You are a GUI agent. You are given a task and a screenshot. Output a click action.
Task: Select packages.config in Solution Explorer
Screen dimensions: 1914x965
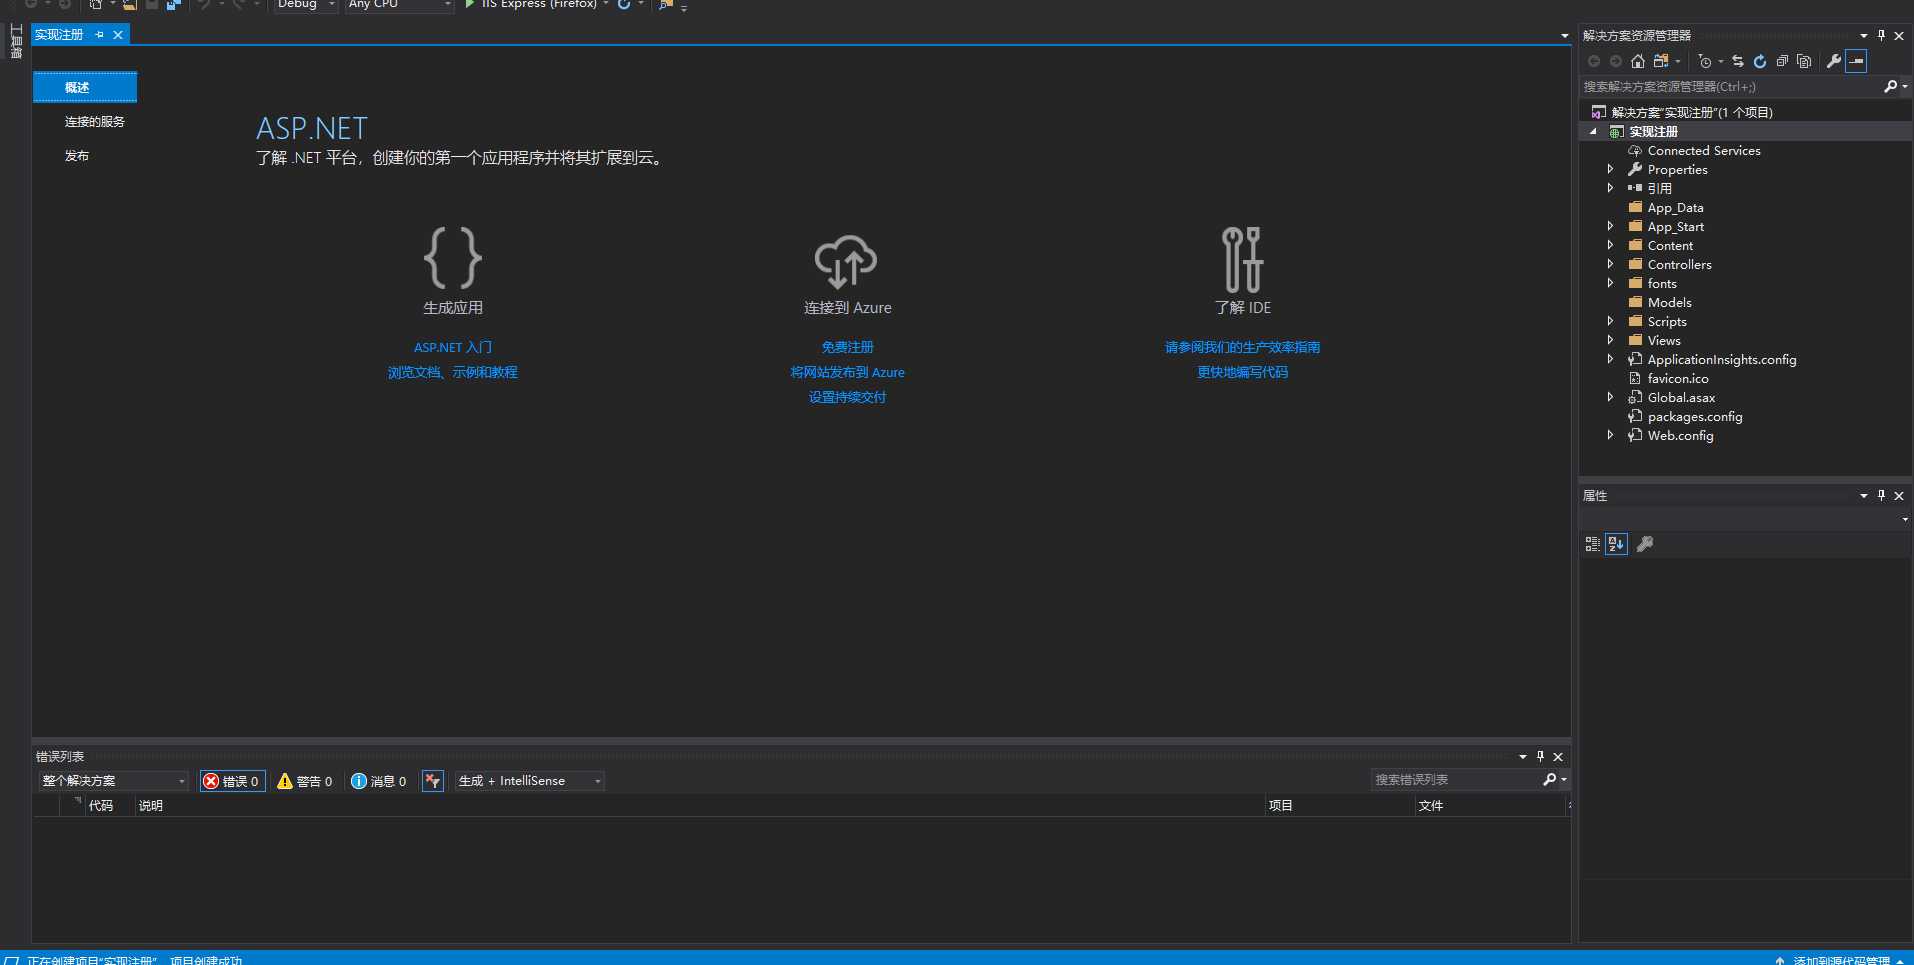click(x=1695, y=417)
